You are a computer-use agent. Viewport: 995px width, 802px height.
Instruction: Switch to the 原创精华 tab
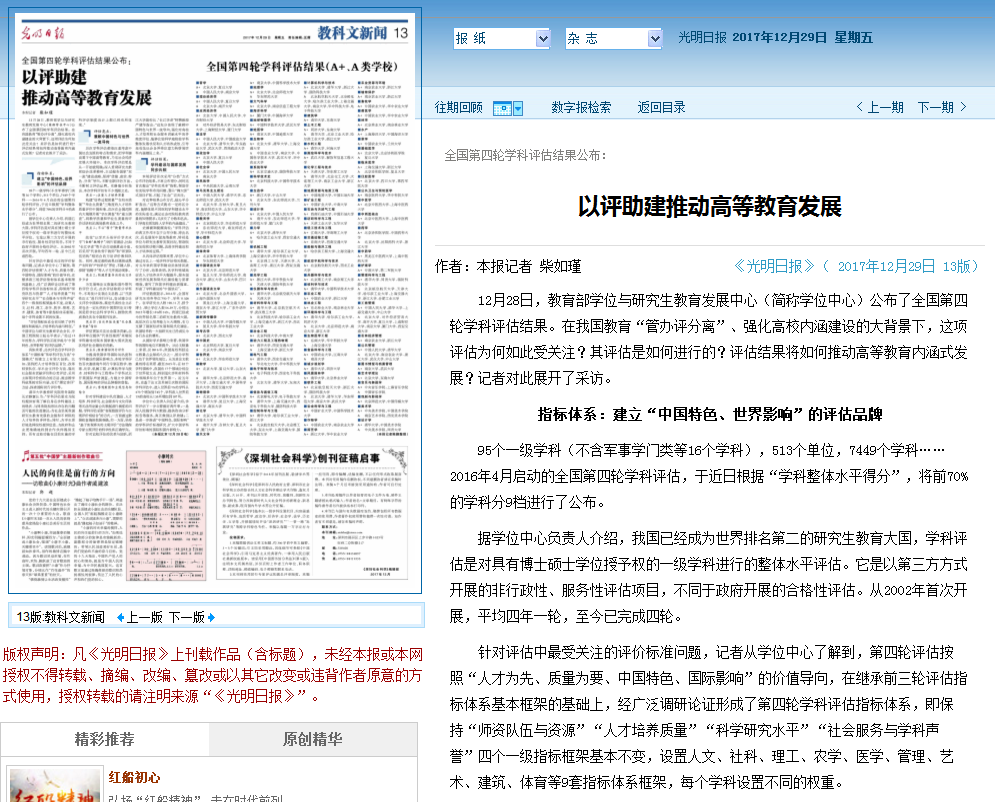pyautogui.click(x=313, y=739)
